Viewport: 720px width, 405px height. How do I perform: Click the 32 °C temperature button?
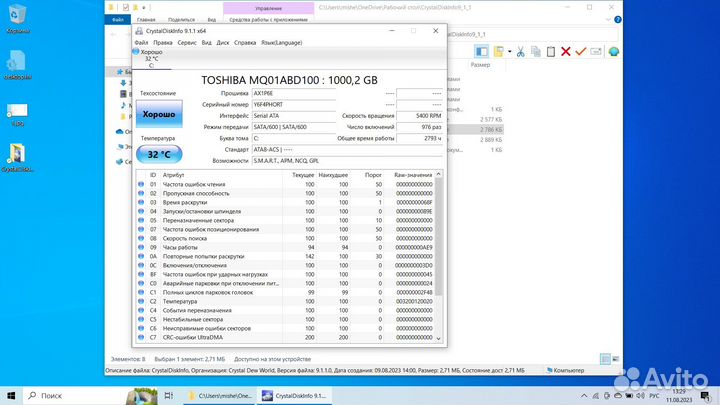coord(159,155)
